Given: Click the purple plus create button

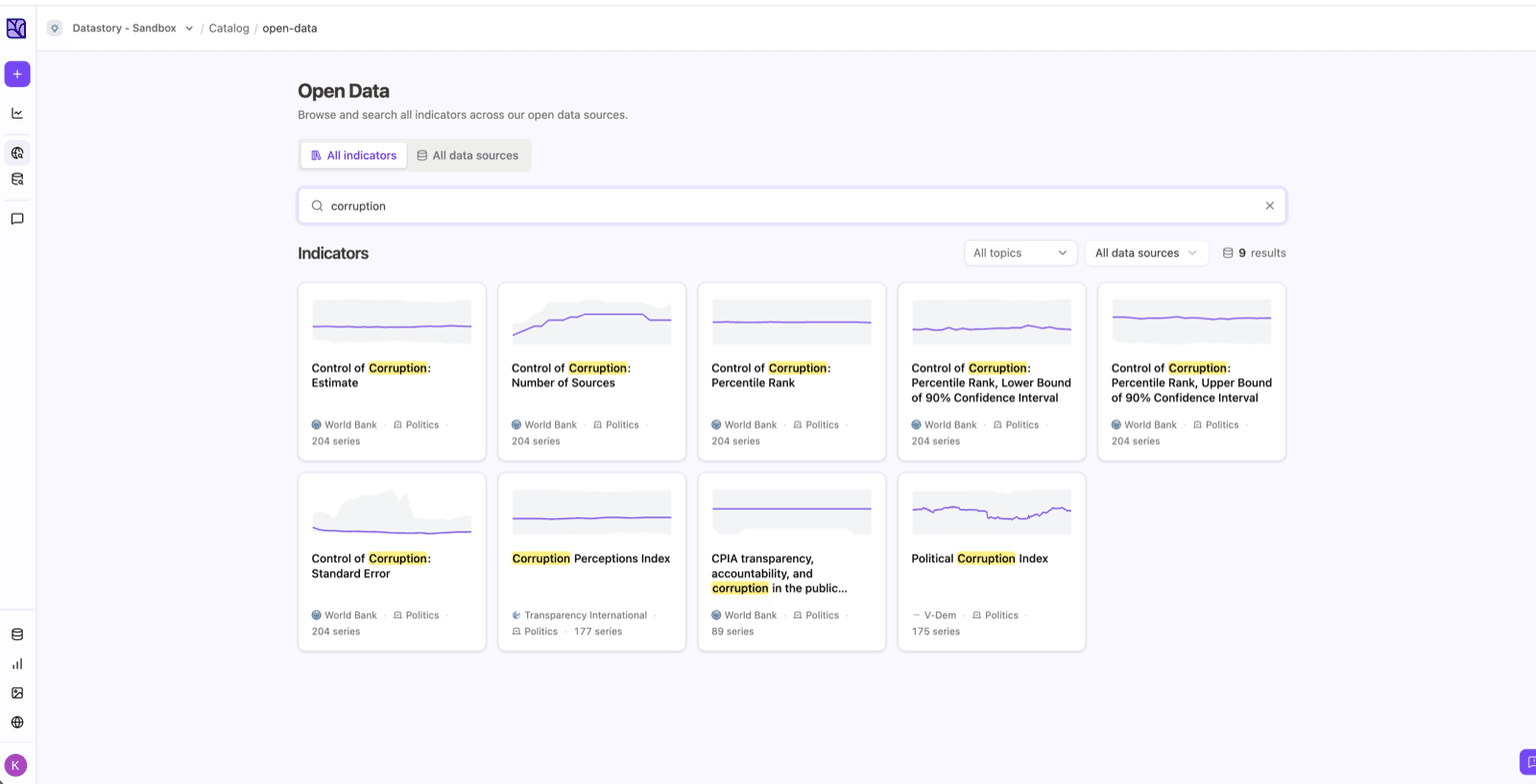Looking at the screenshot, I should pyautogui.click(x=17, y=74).
